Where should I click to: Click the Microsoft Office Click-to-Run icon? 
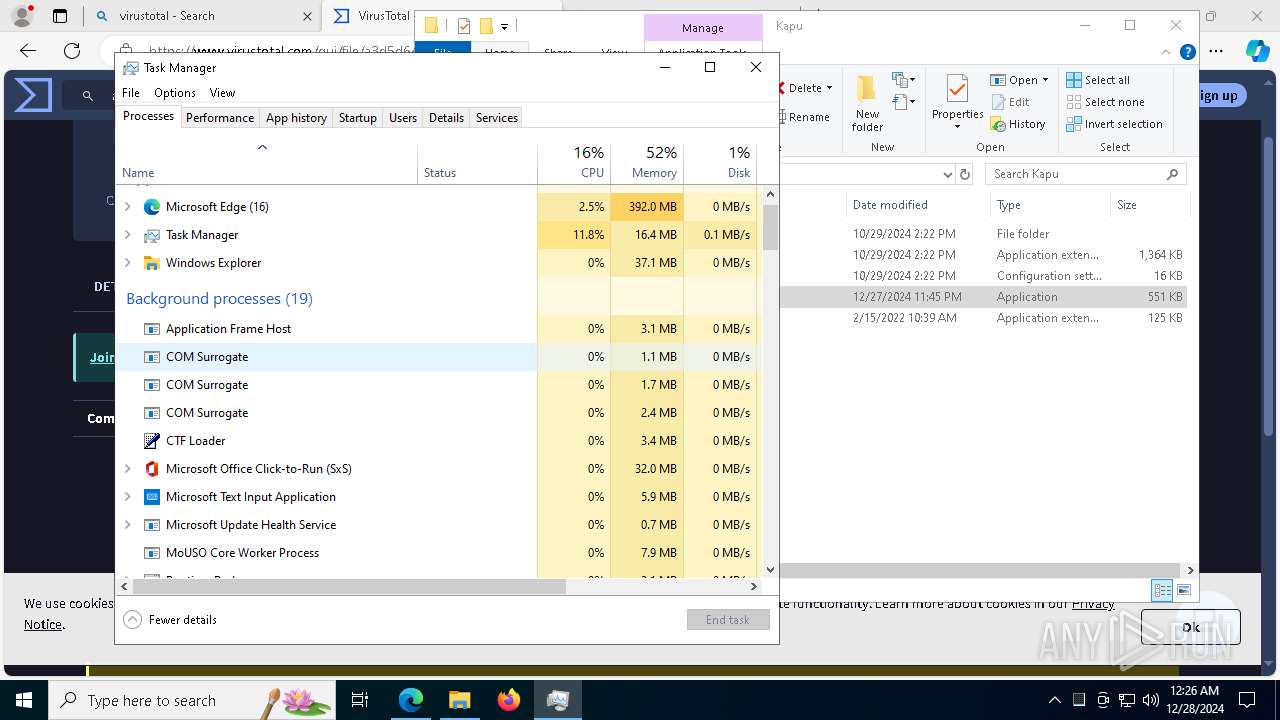(152, 469)
